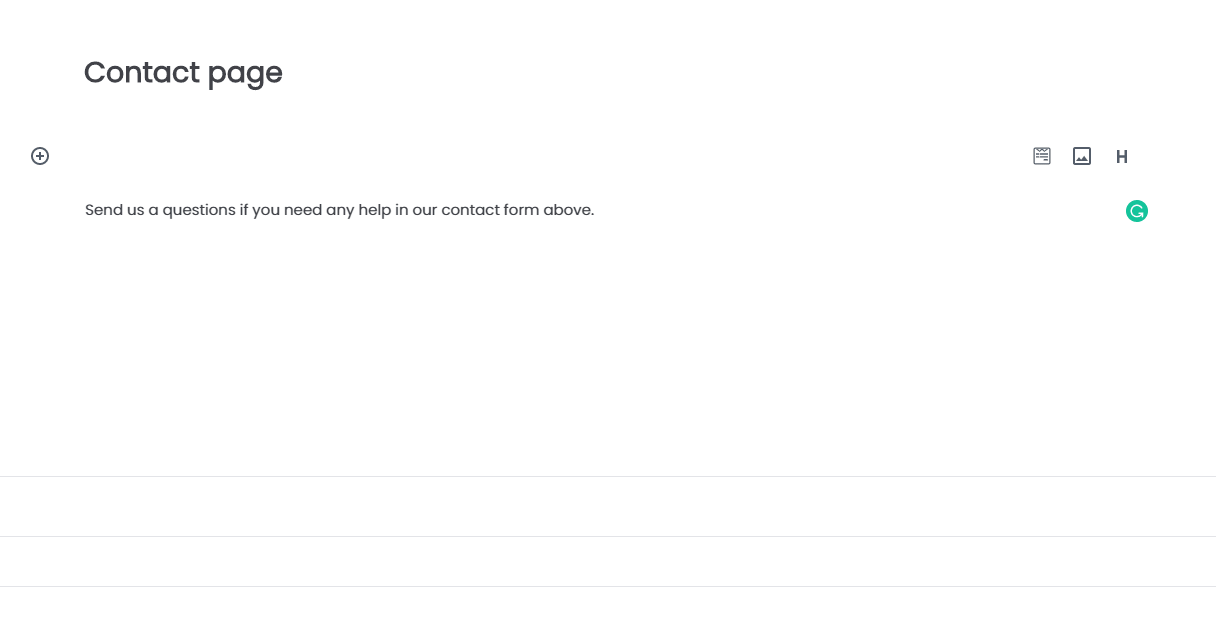Click the "Contact page" title
This screenshot has height=617, width=1216.
click(x=183, y=73)
